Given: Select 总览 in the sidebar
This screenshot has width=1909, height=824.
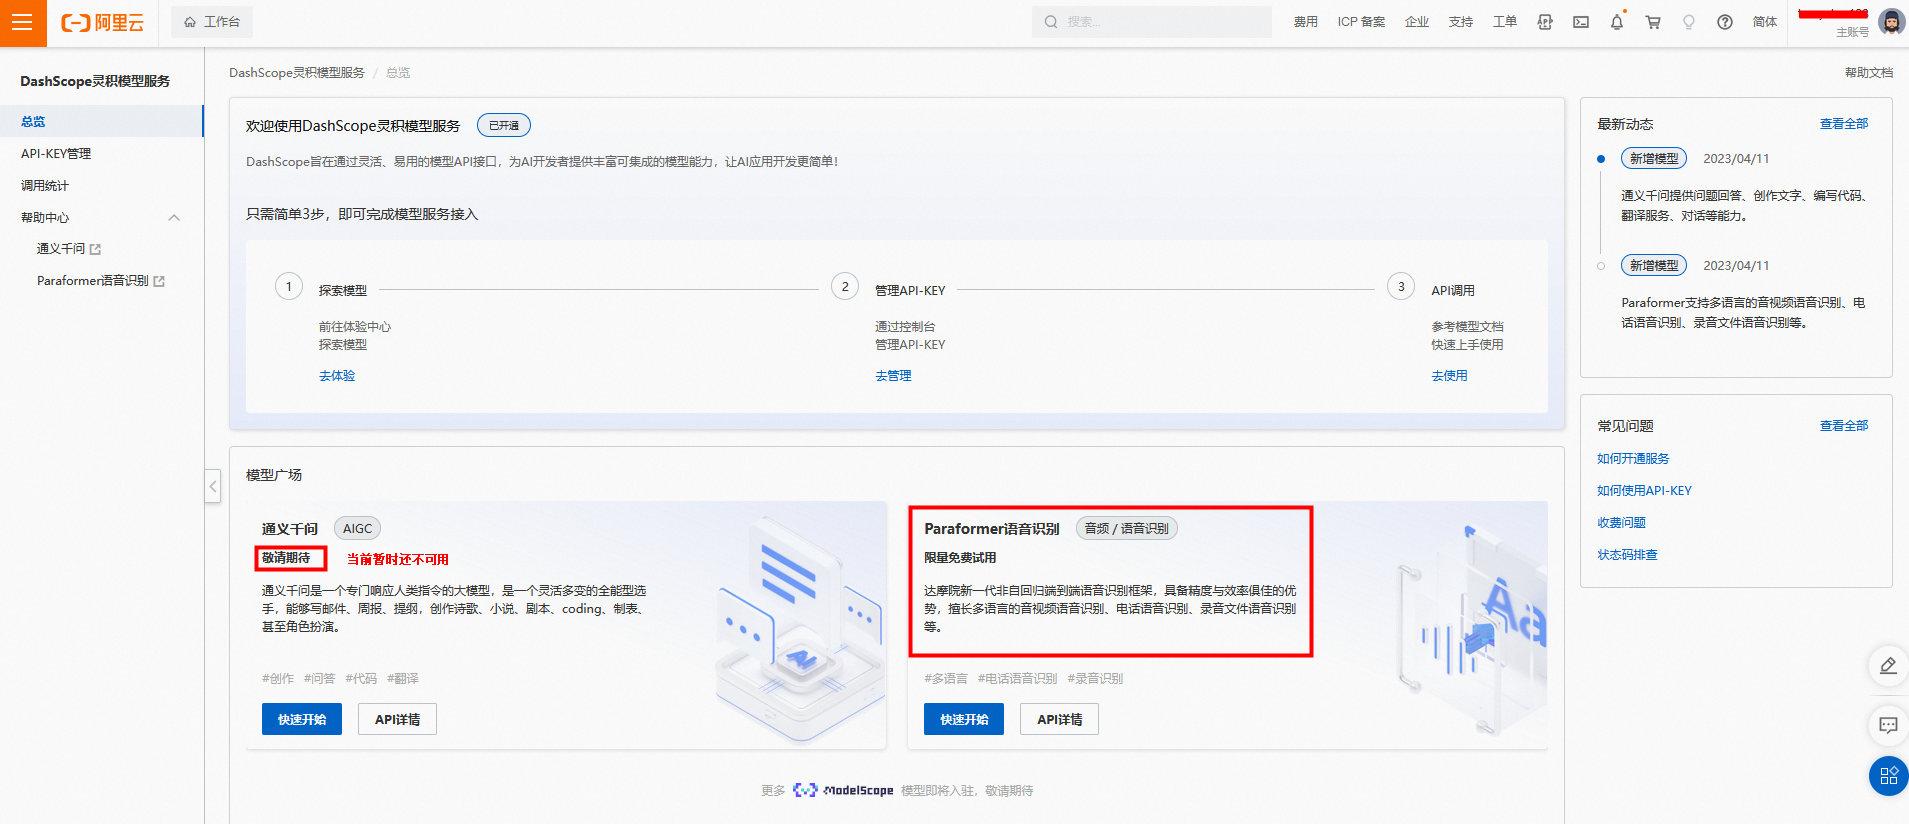Looking at the screenshot, I should click(102, 121).
